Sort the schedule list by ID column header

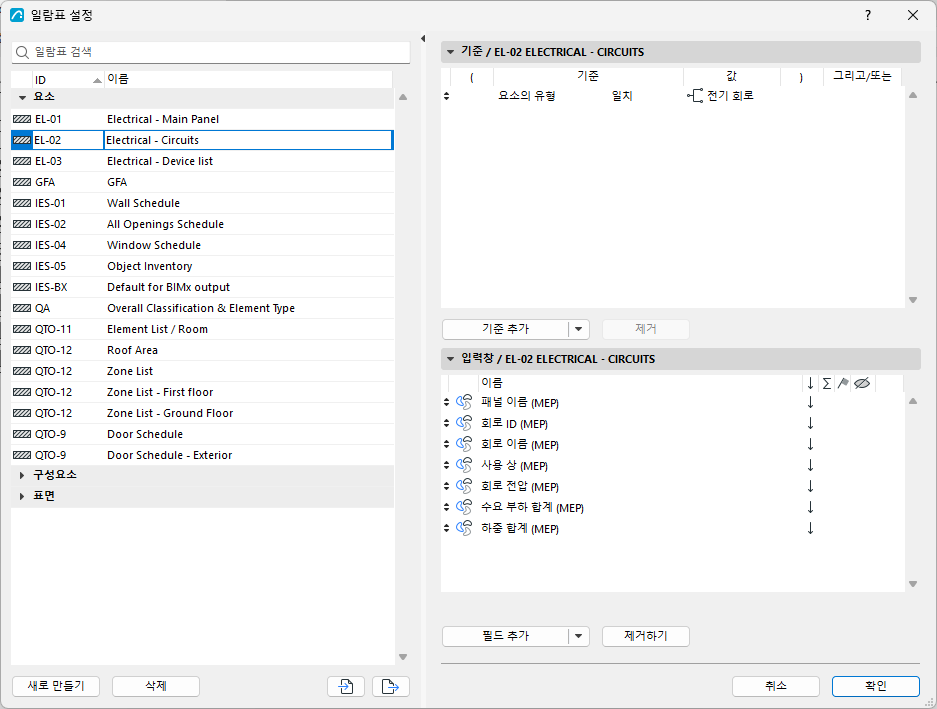click(x=68, y=80)
